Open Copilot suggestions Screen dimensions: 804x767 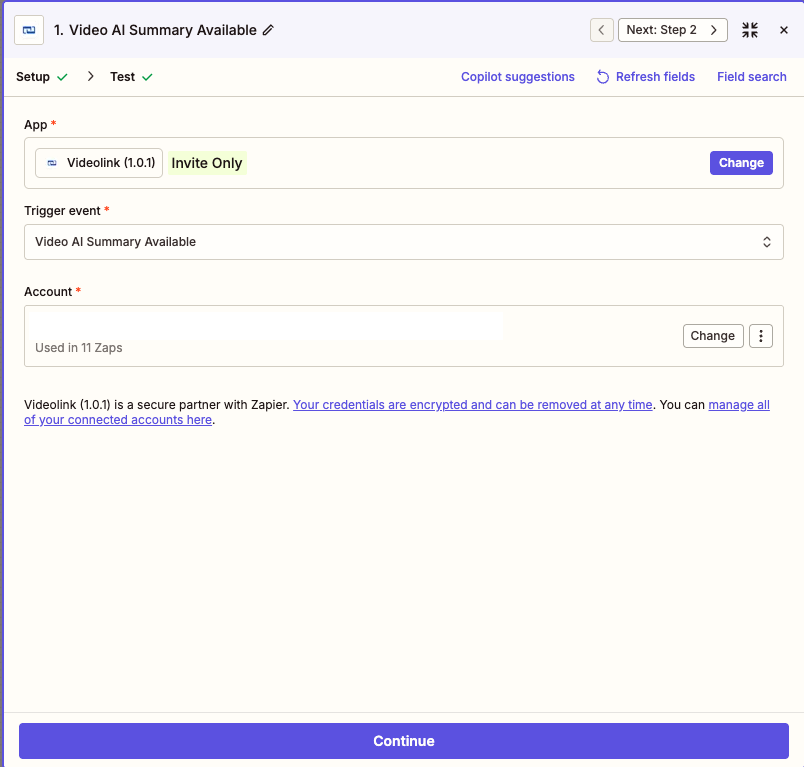(517, 77)
